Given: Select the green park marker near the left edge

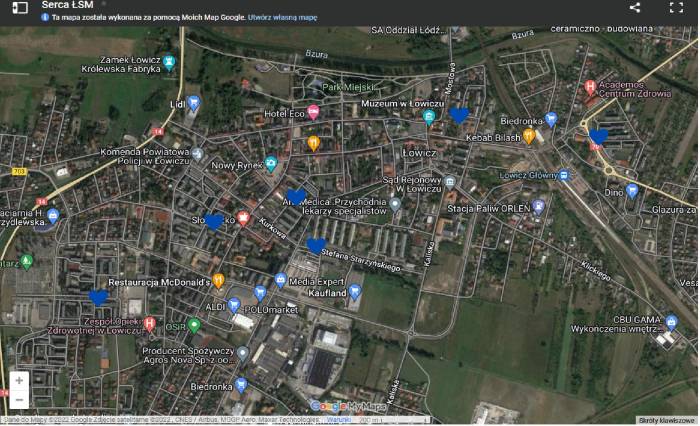Looking at the screenshot, I should (27, 262).
